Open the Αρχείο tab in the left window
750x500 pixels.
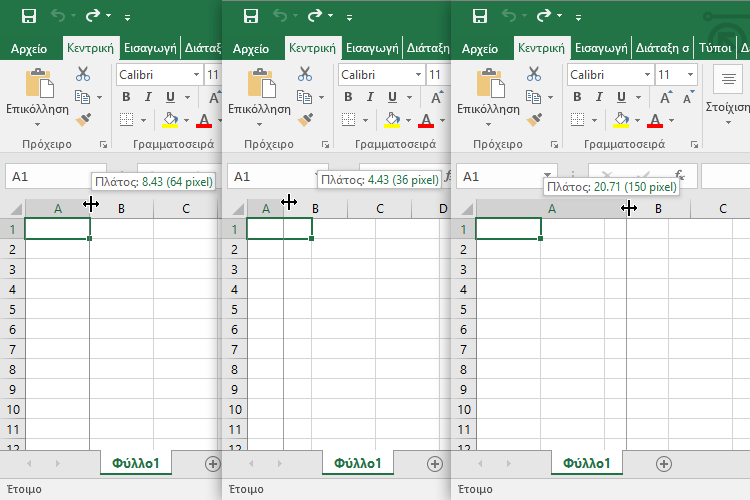[29, 49]
